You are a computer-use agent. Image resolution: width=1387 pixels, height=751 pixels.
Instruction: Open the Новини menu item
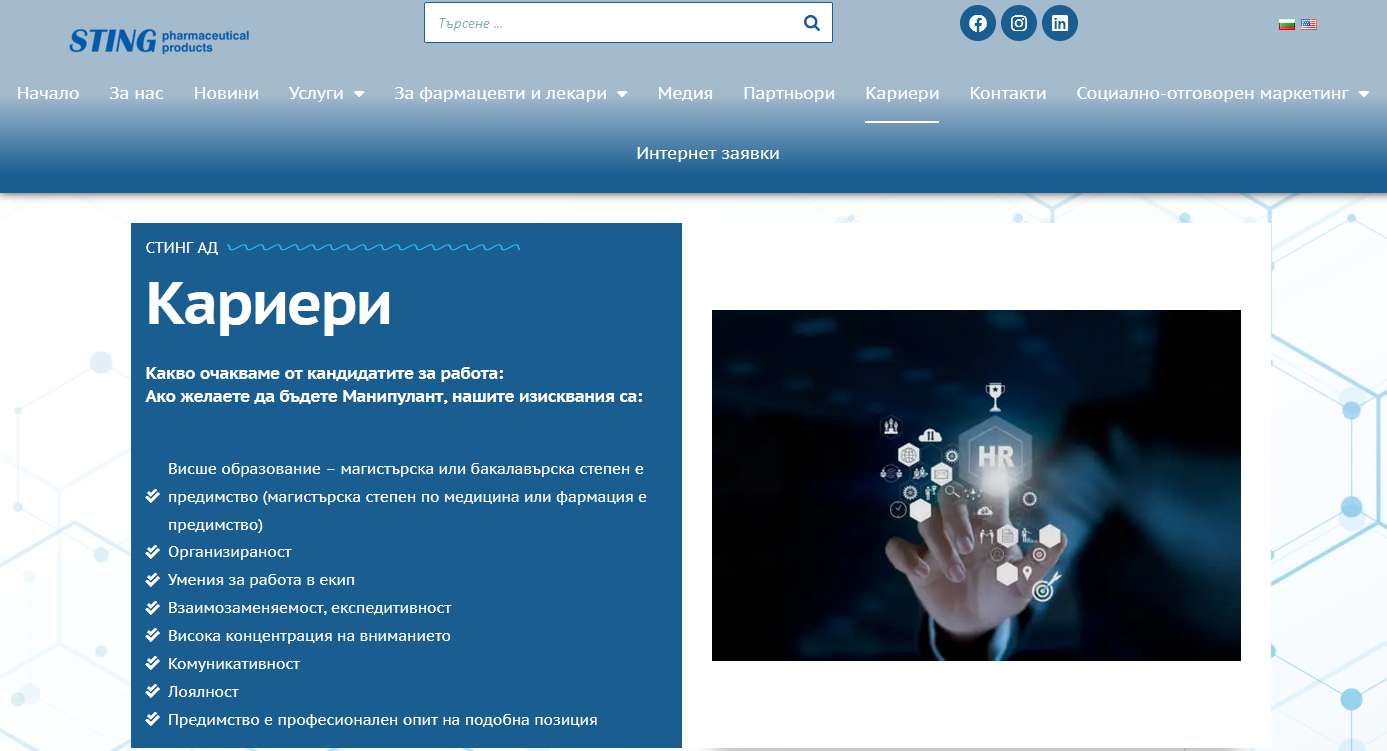(x=226, y=93)
